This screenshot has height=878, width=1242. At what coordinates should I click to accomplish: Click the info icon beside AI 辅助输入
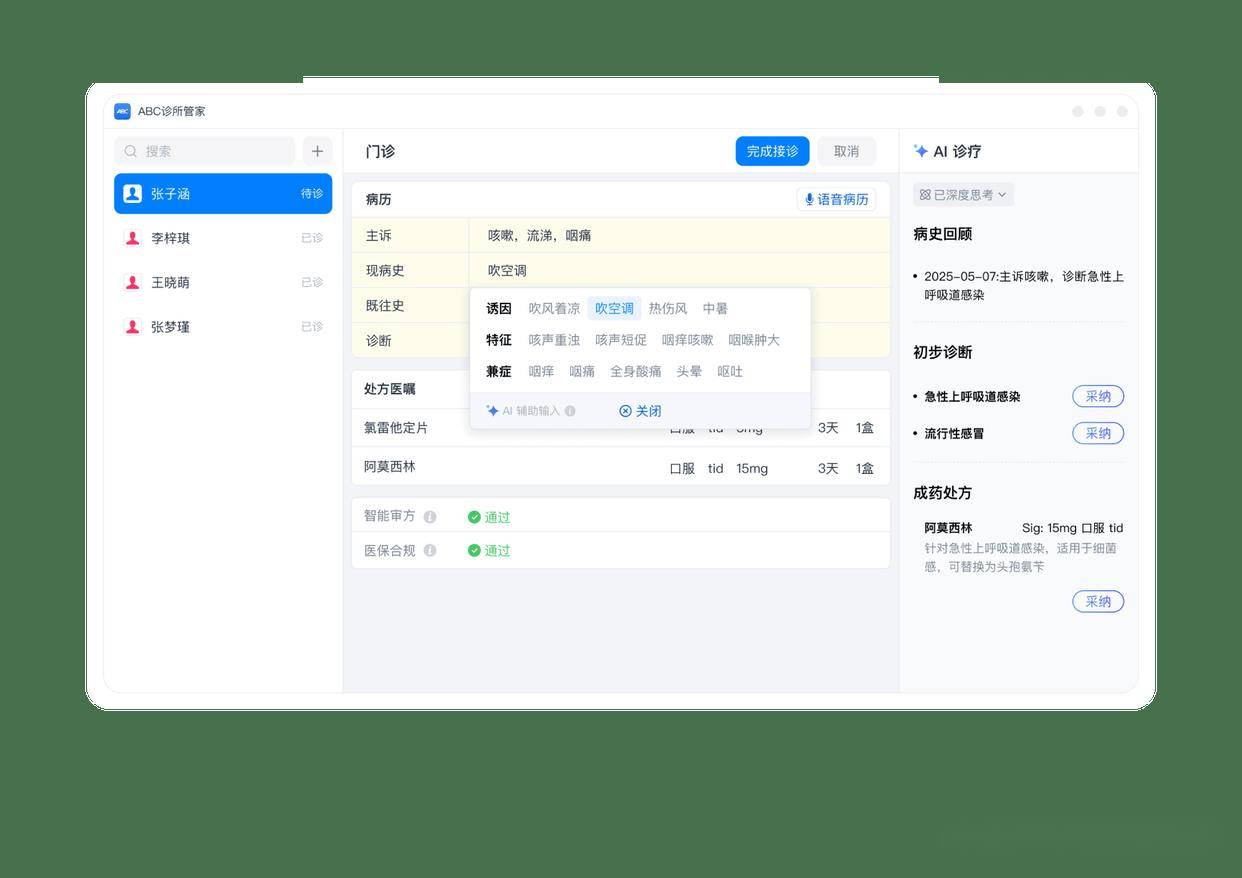(x=570, y=411)
